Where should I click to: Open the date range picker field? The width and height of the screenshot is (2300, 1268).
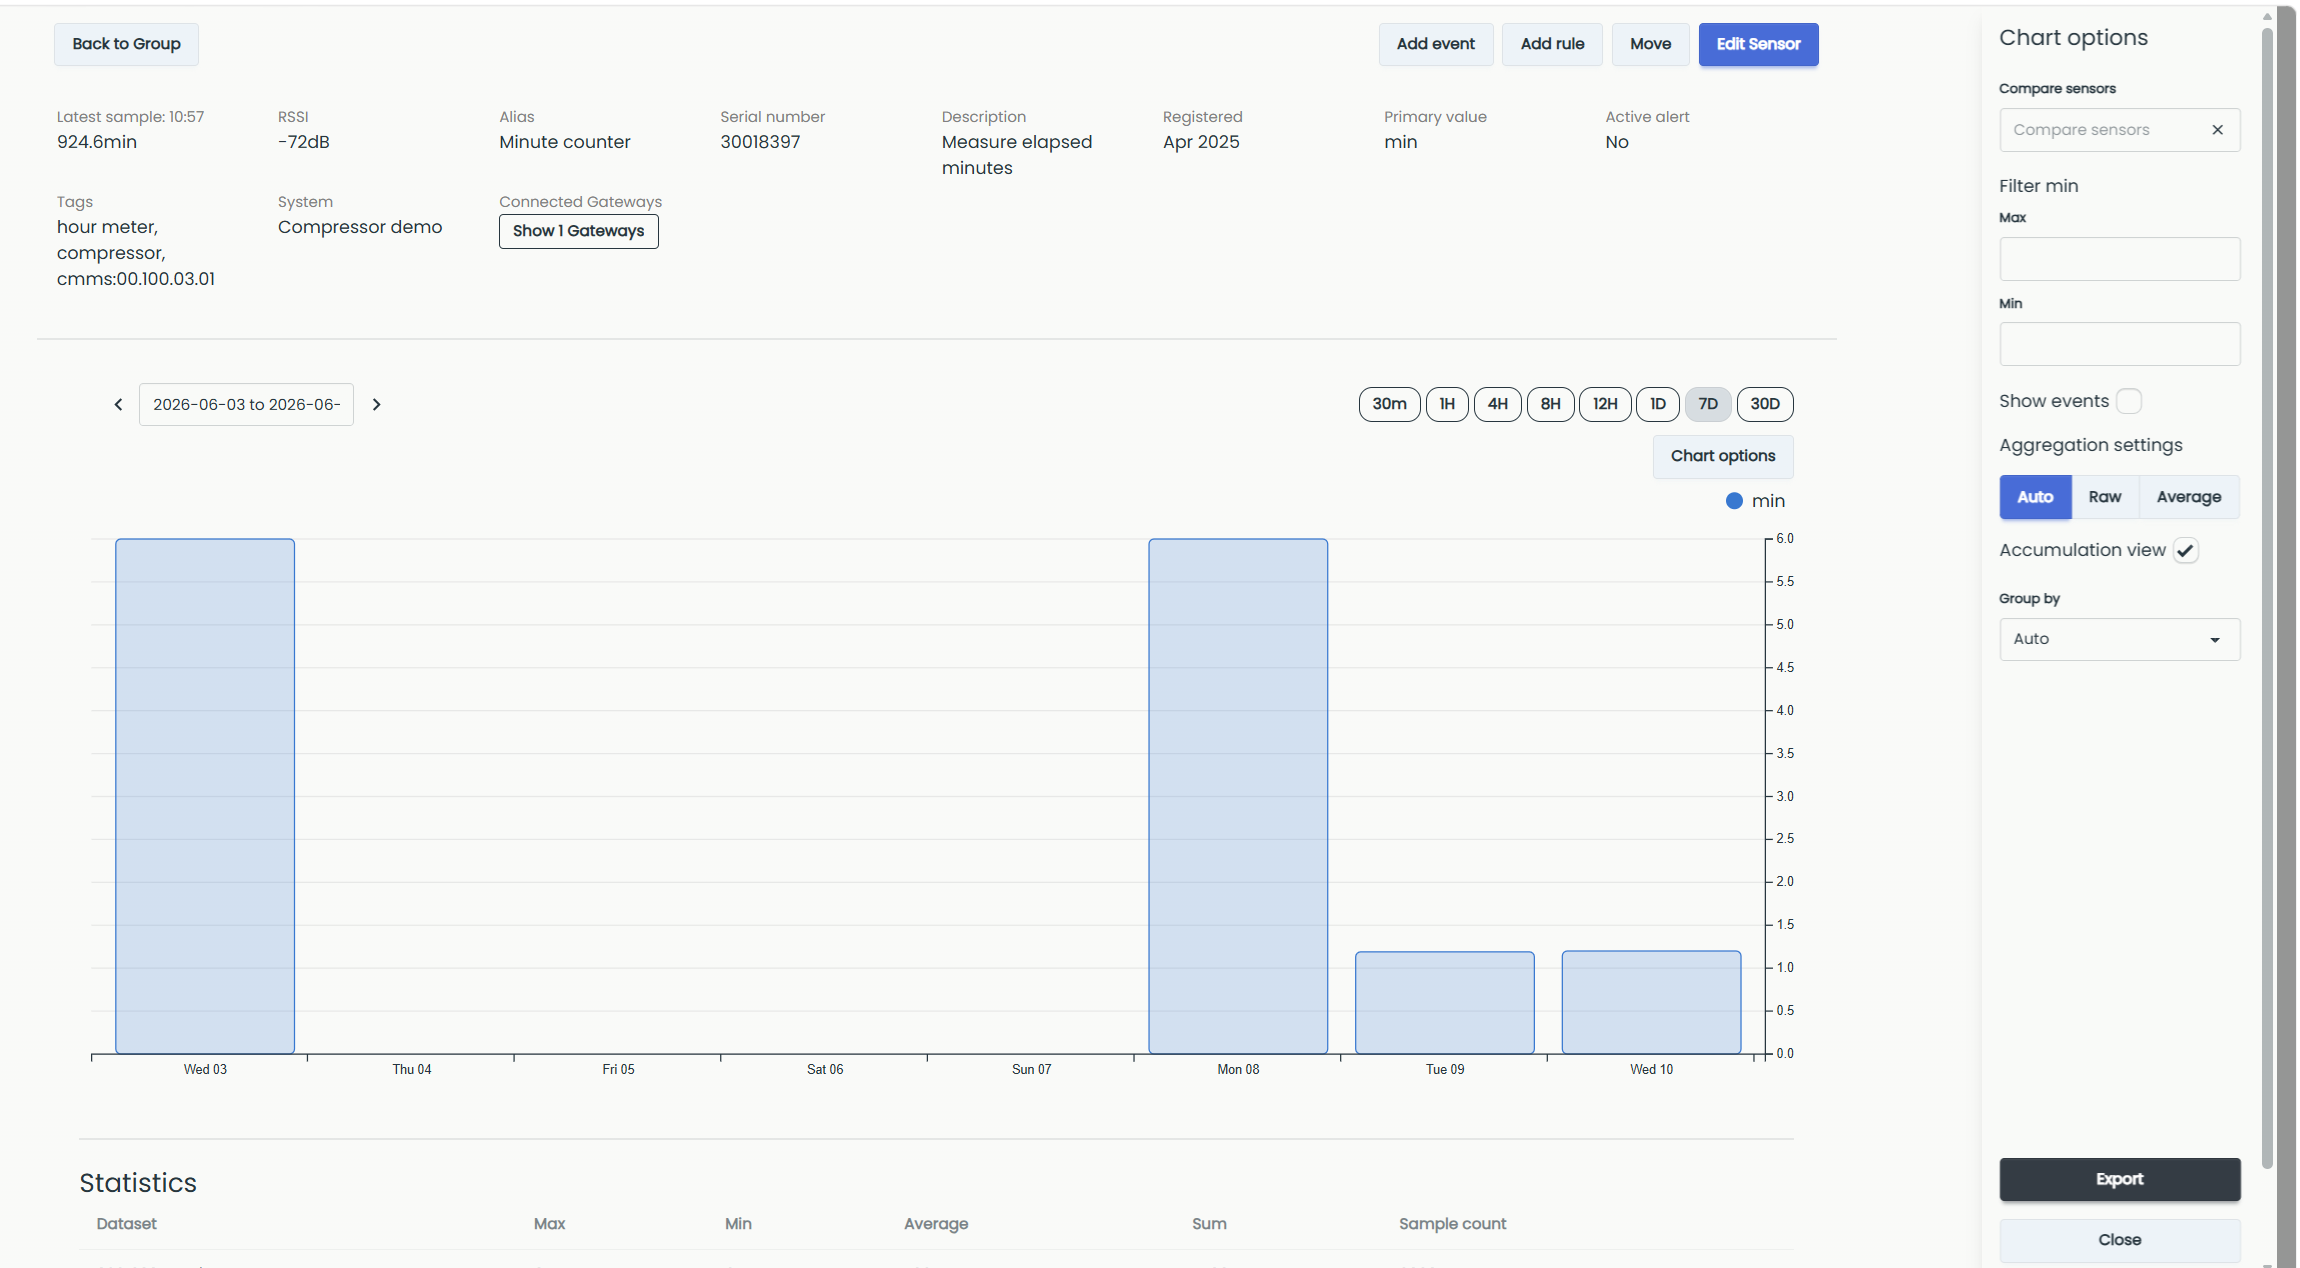(246, 404)
